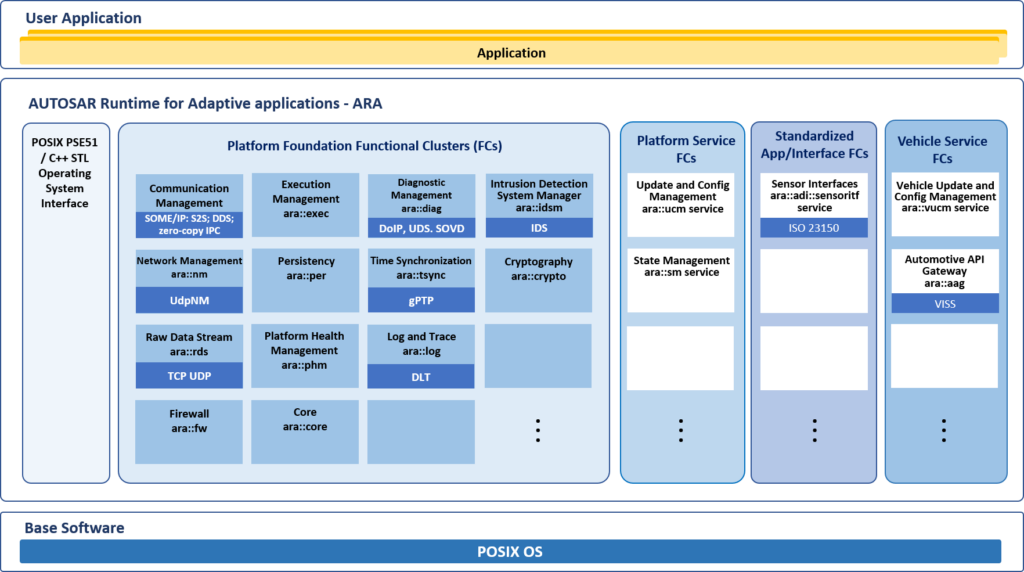
Task: Click the VISS label under Automotive API Gateway
Action: [945, 303]
